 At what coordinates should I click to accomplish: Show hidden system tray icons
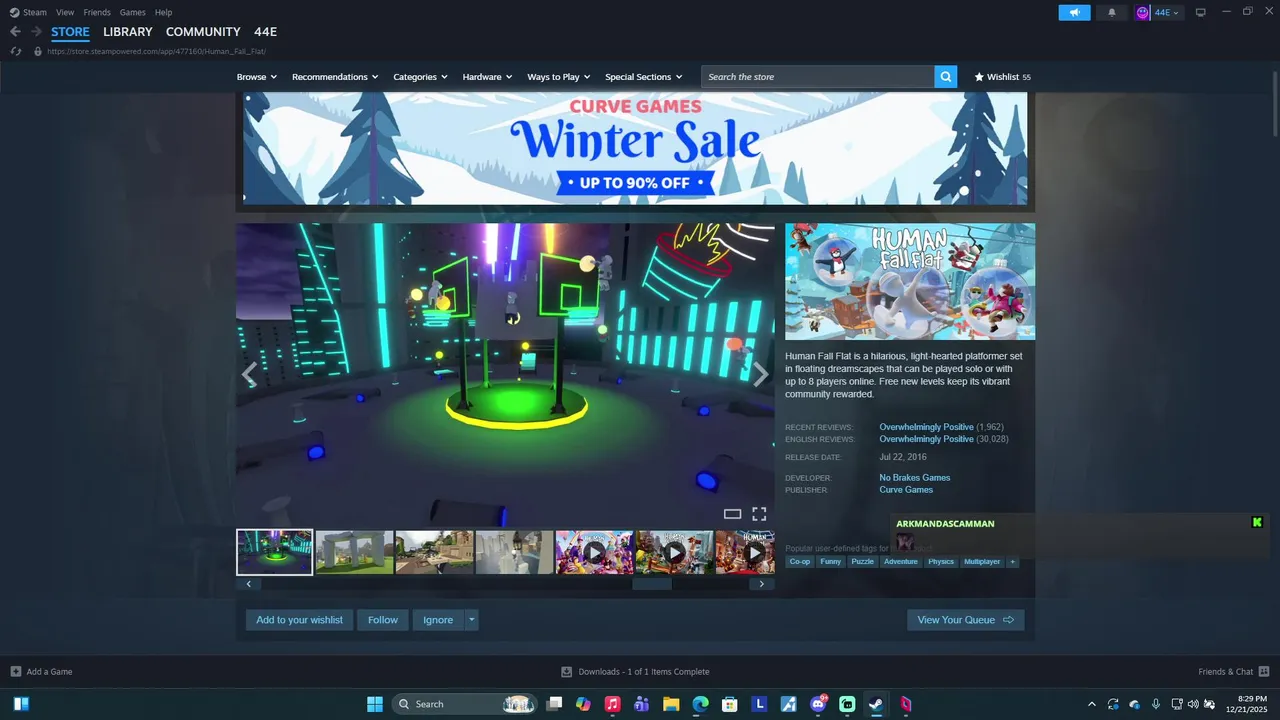click(x=1091, y=704)
